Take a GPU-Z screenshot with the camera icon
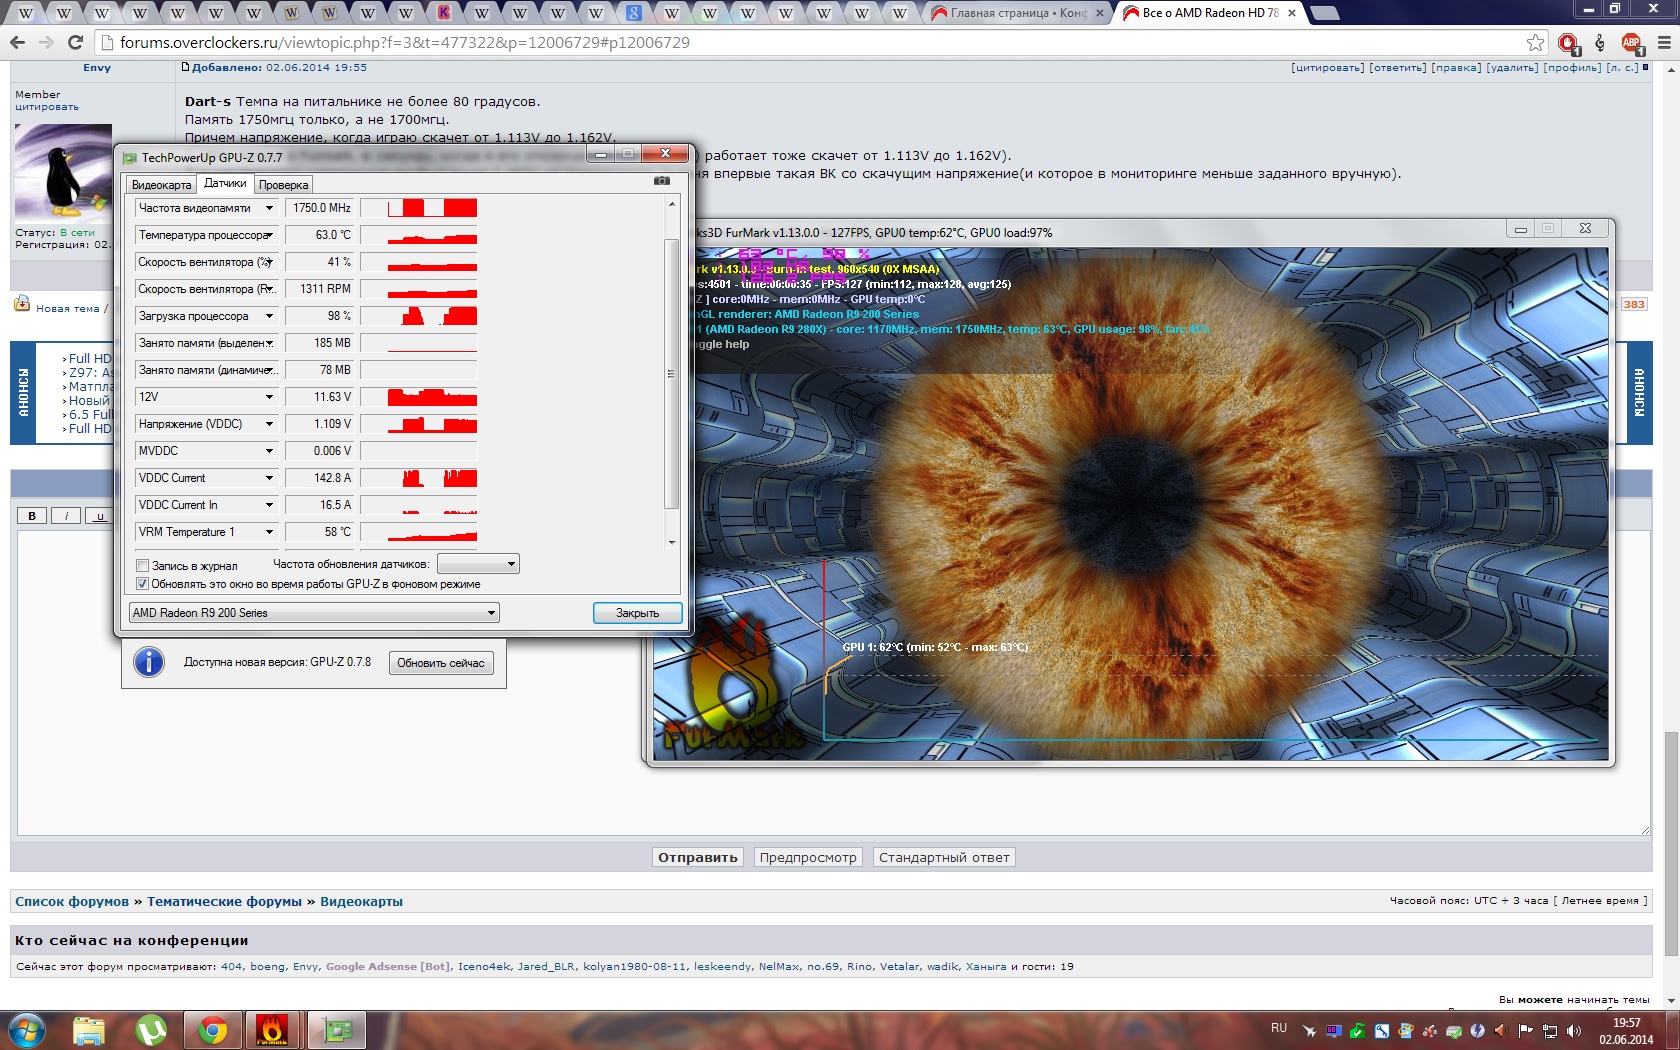The width and height of the screenshot is (1680, 1050). [x=662, y=181]
